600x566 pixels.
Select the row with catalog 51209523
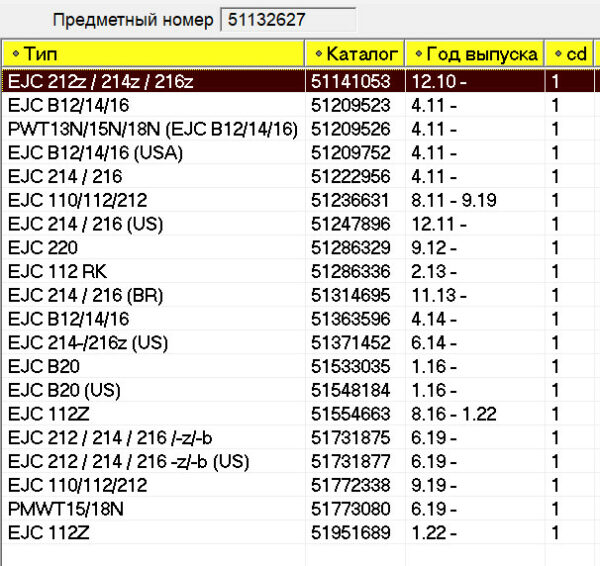pyautogui.click(x=300, y=105)
